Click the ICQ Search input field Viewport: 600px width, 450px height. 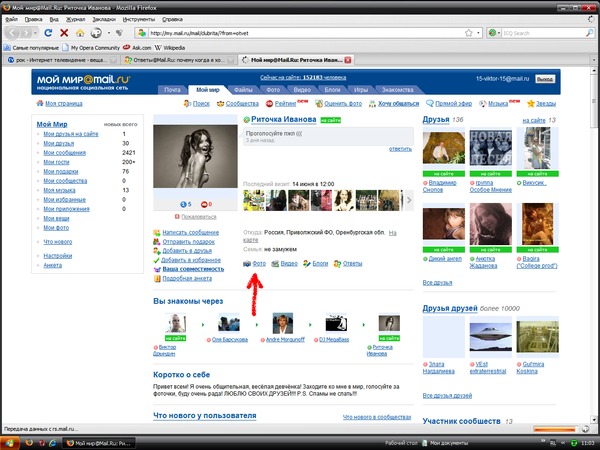pyautogui.click(x=543, y=33)
